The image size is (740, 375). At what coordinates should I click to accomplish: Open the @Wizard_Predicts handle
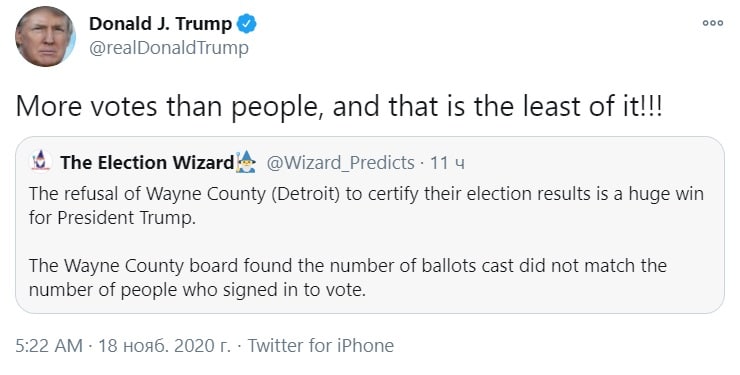340,163
